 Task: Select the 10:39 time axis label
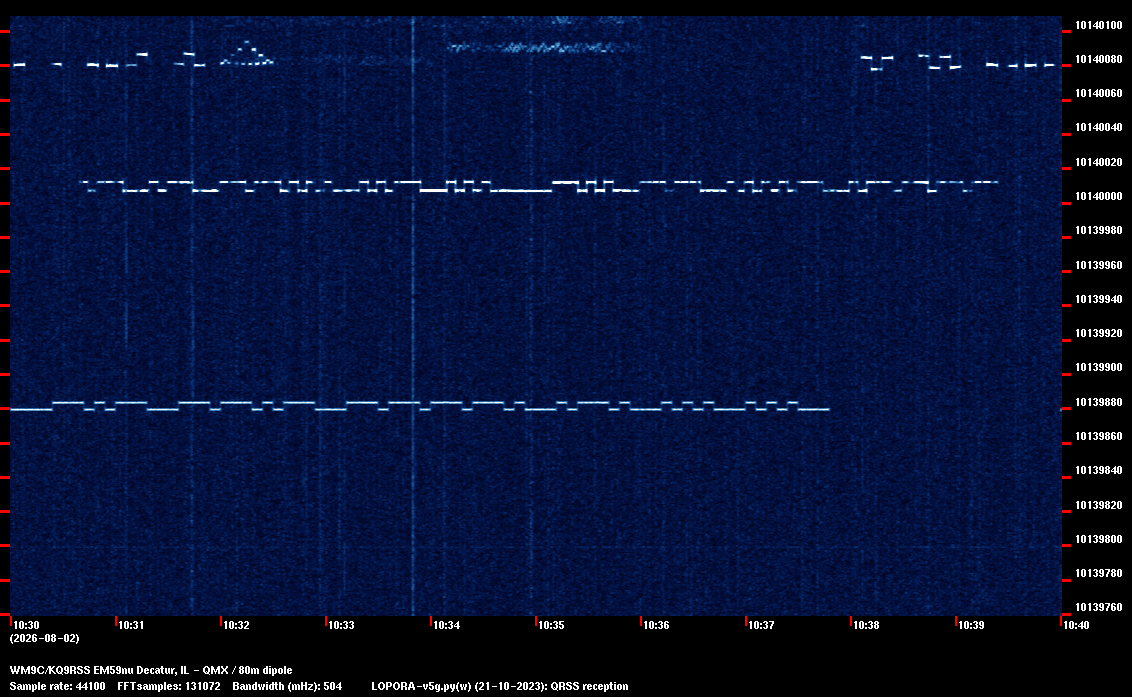971,625
